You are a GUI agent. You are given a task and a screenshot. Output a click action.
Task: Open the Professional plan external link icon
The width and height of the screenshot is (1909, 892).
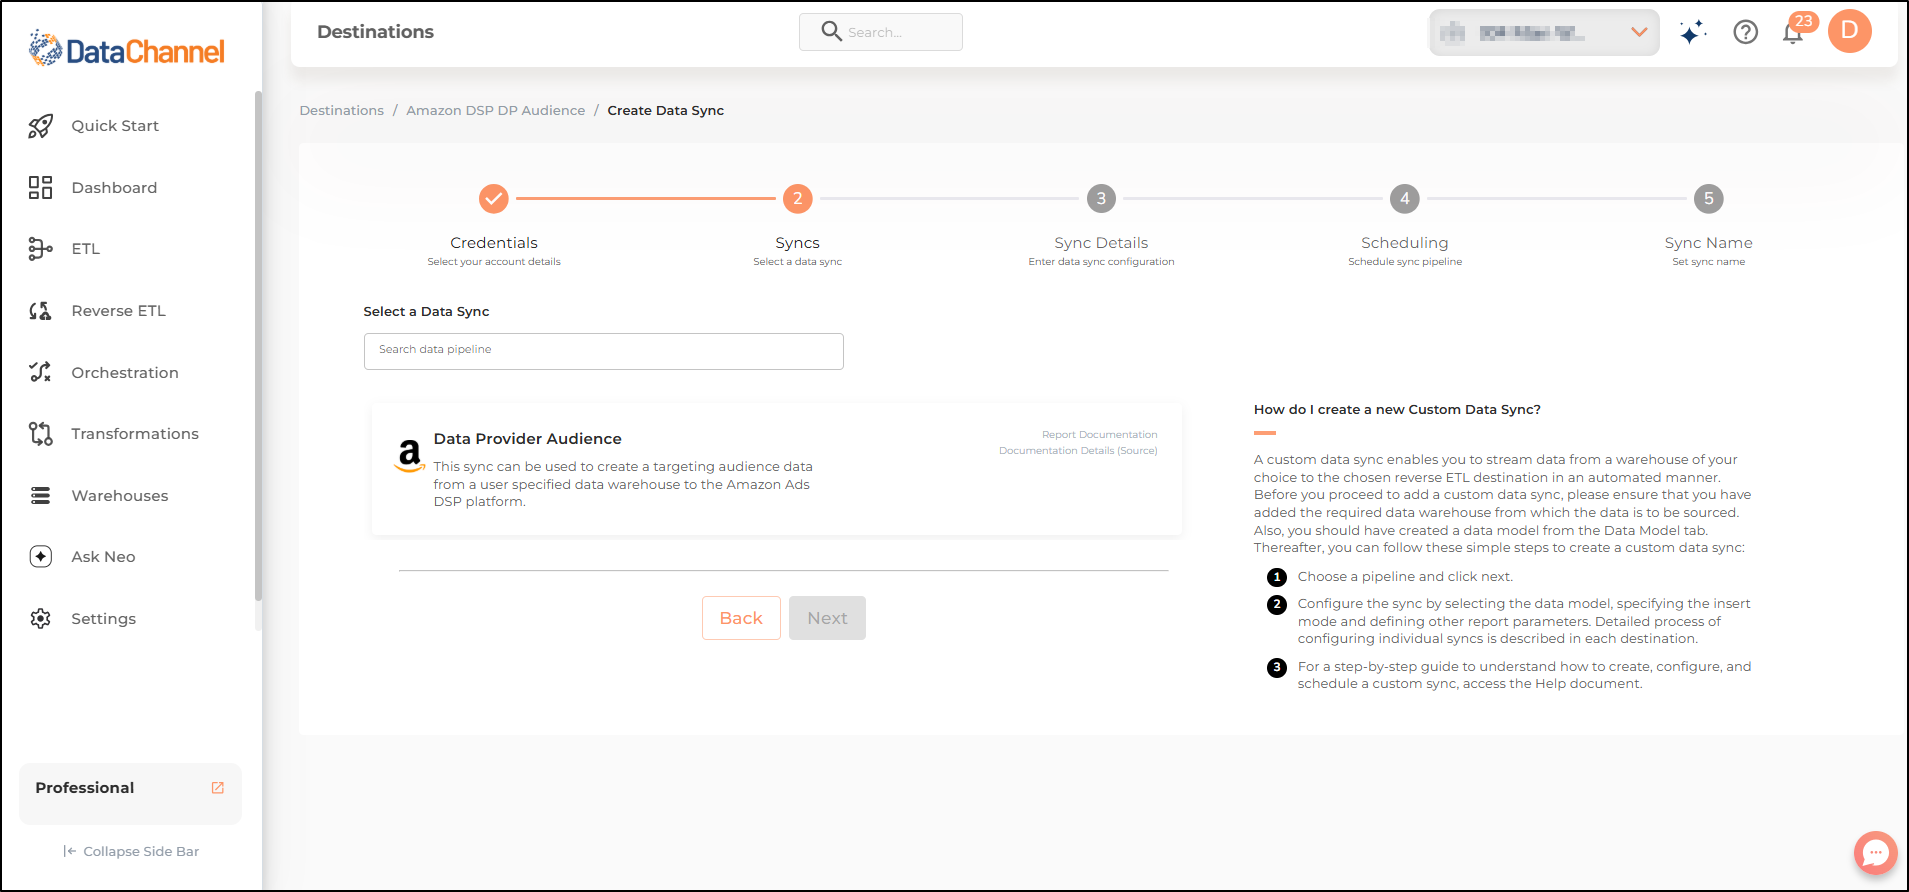pyautogui.click(x=218, y=788)
